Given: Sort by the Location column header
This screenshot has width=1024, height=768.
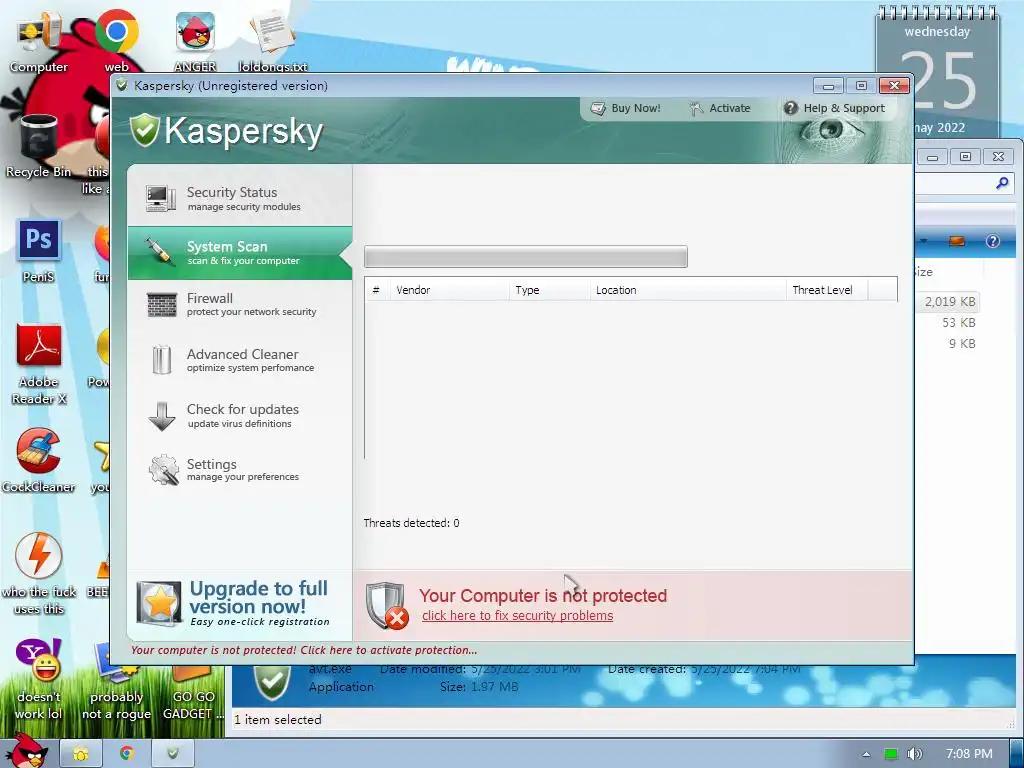Looking at the screenshot, I should coord(688,290).
